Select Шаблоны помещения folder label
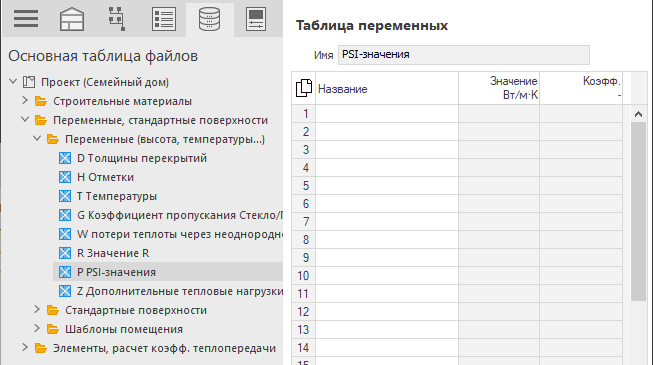The width and height of the screenshot is (653, 365). pyautogui.click(x=124, y=329)
